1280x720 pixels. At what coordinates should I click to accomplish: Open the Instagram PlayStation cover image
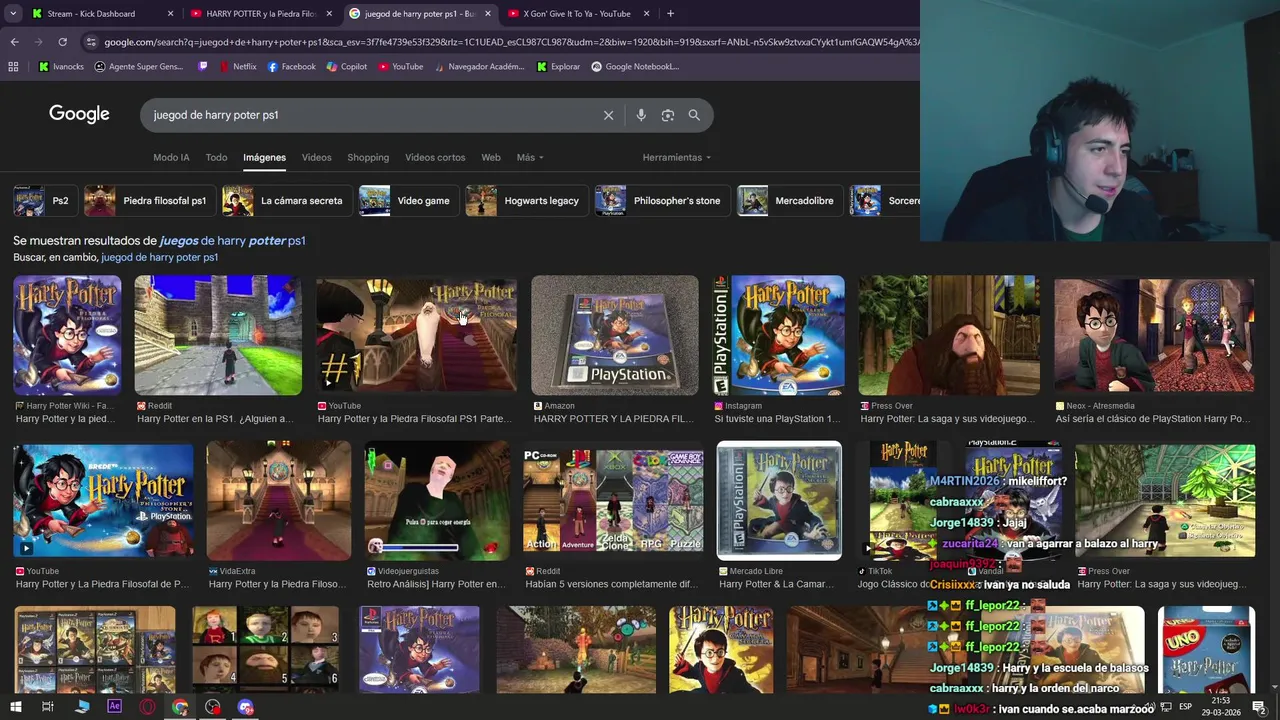click(x=779, y=335)
